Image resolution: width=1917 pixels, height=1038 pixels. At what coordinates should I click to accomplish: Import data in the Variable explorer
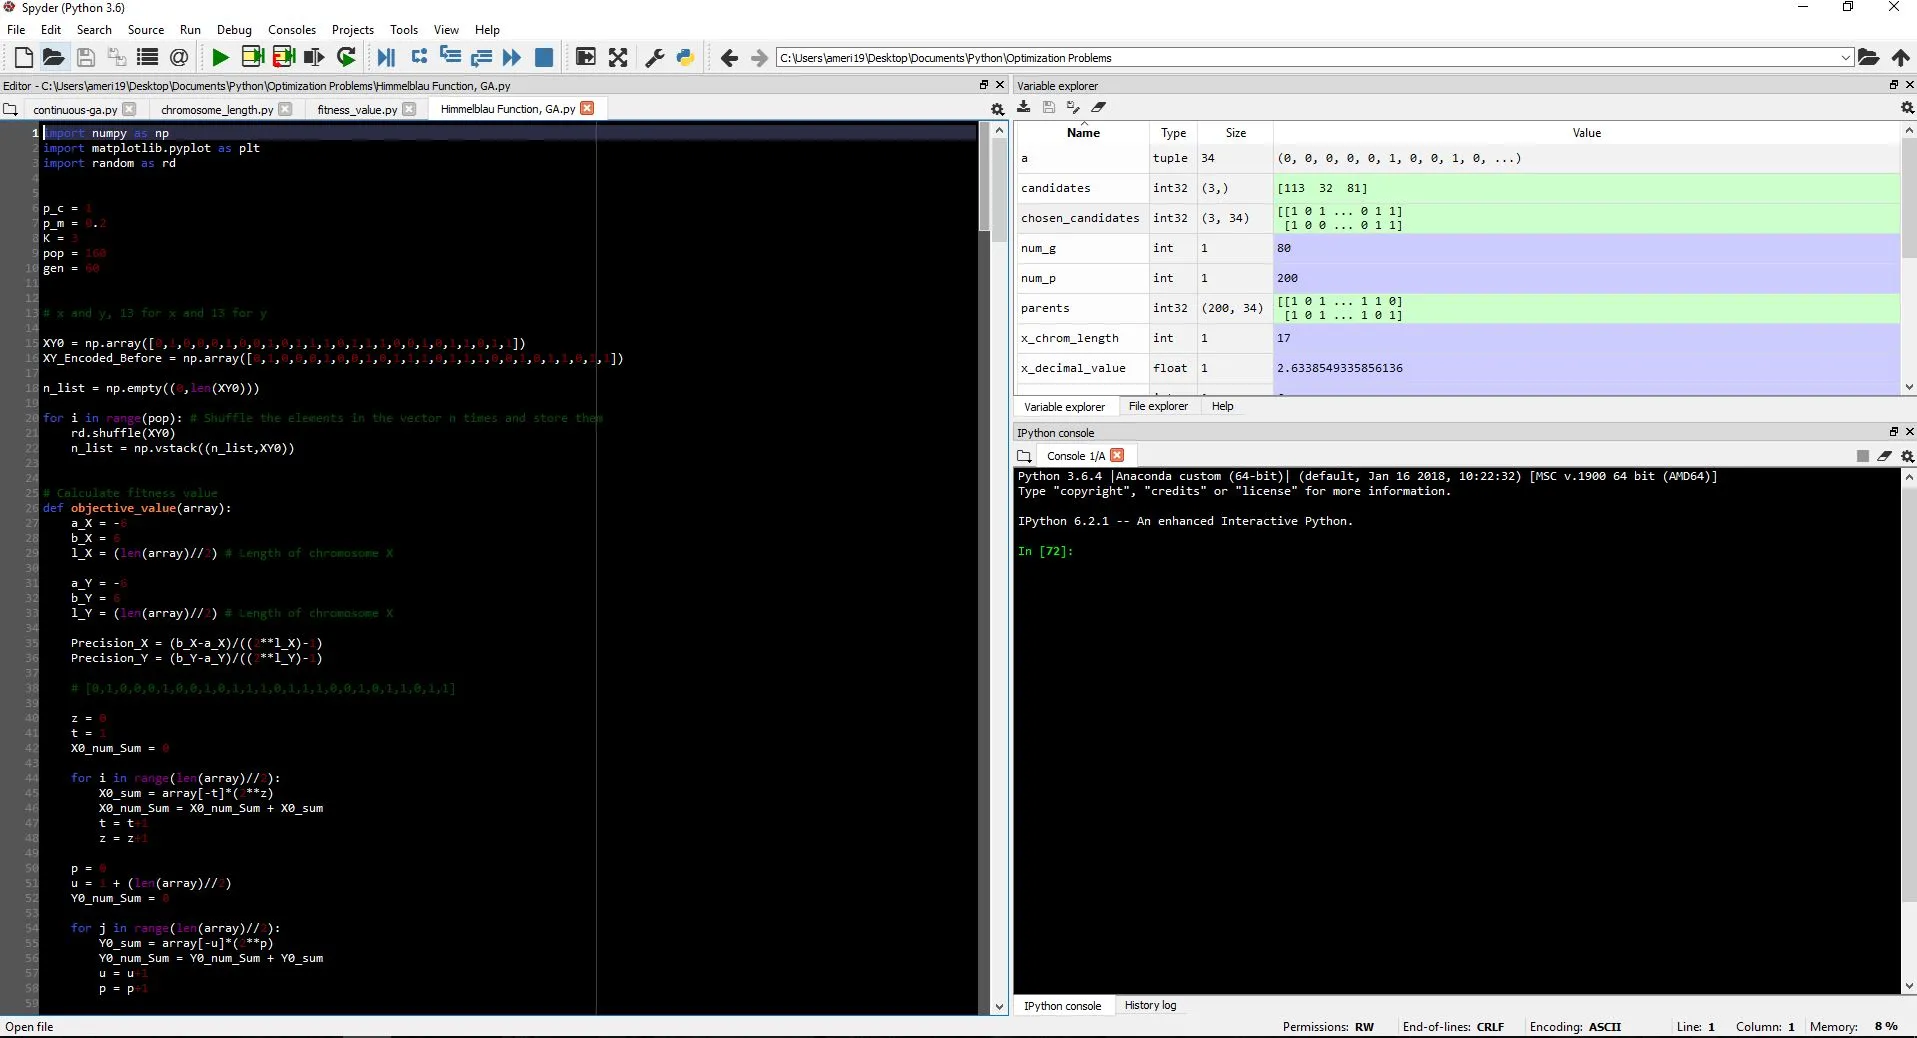click(1024, 107)
